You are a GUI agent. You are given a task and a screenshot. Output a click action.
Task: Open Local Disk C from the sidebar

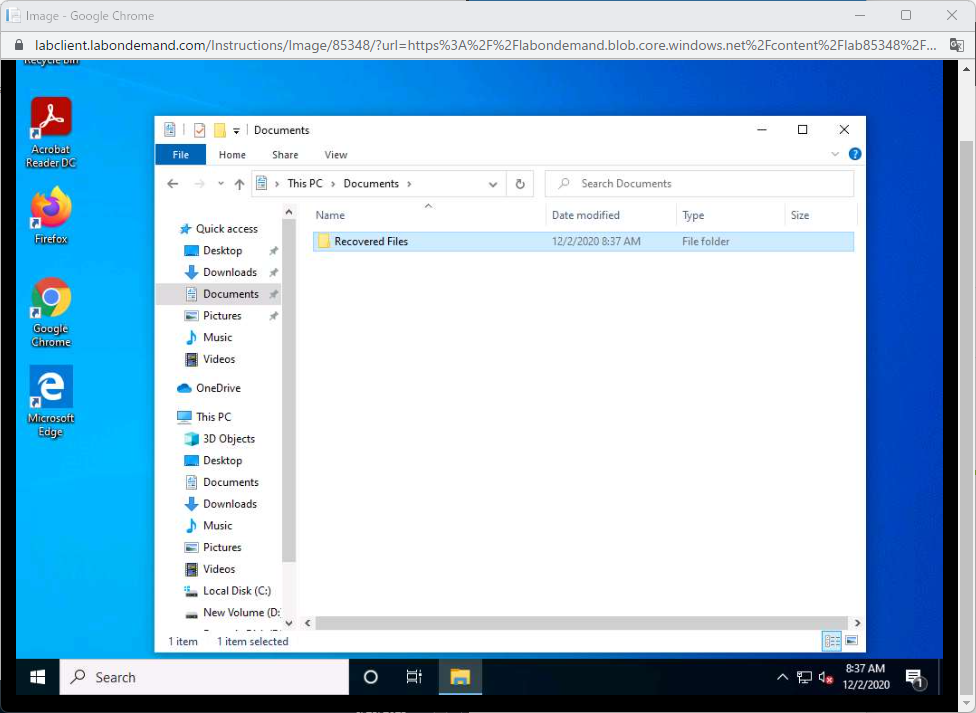(x=235, y=590)
